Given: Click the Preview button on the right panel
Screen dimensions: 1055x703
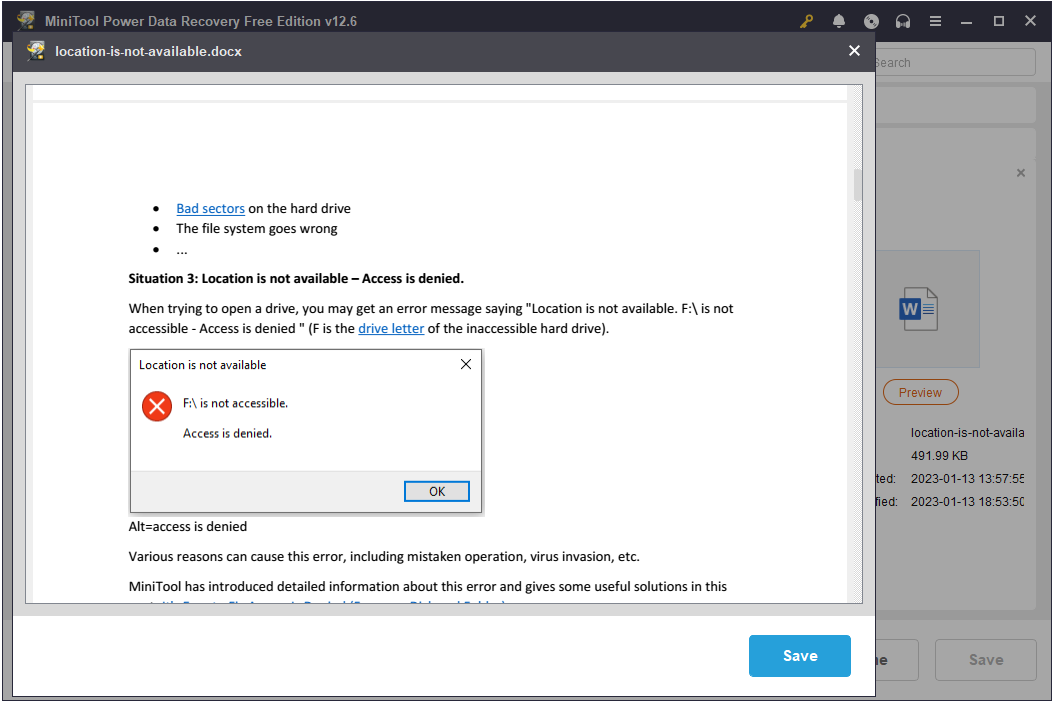Looking at the screenshot, I should click(920, 392).
